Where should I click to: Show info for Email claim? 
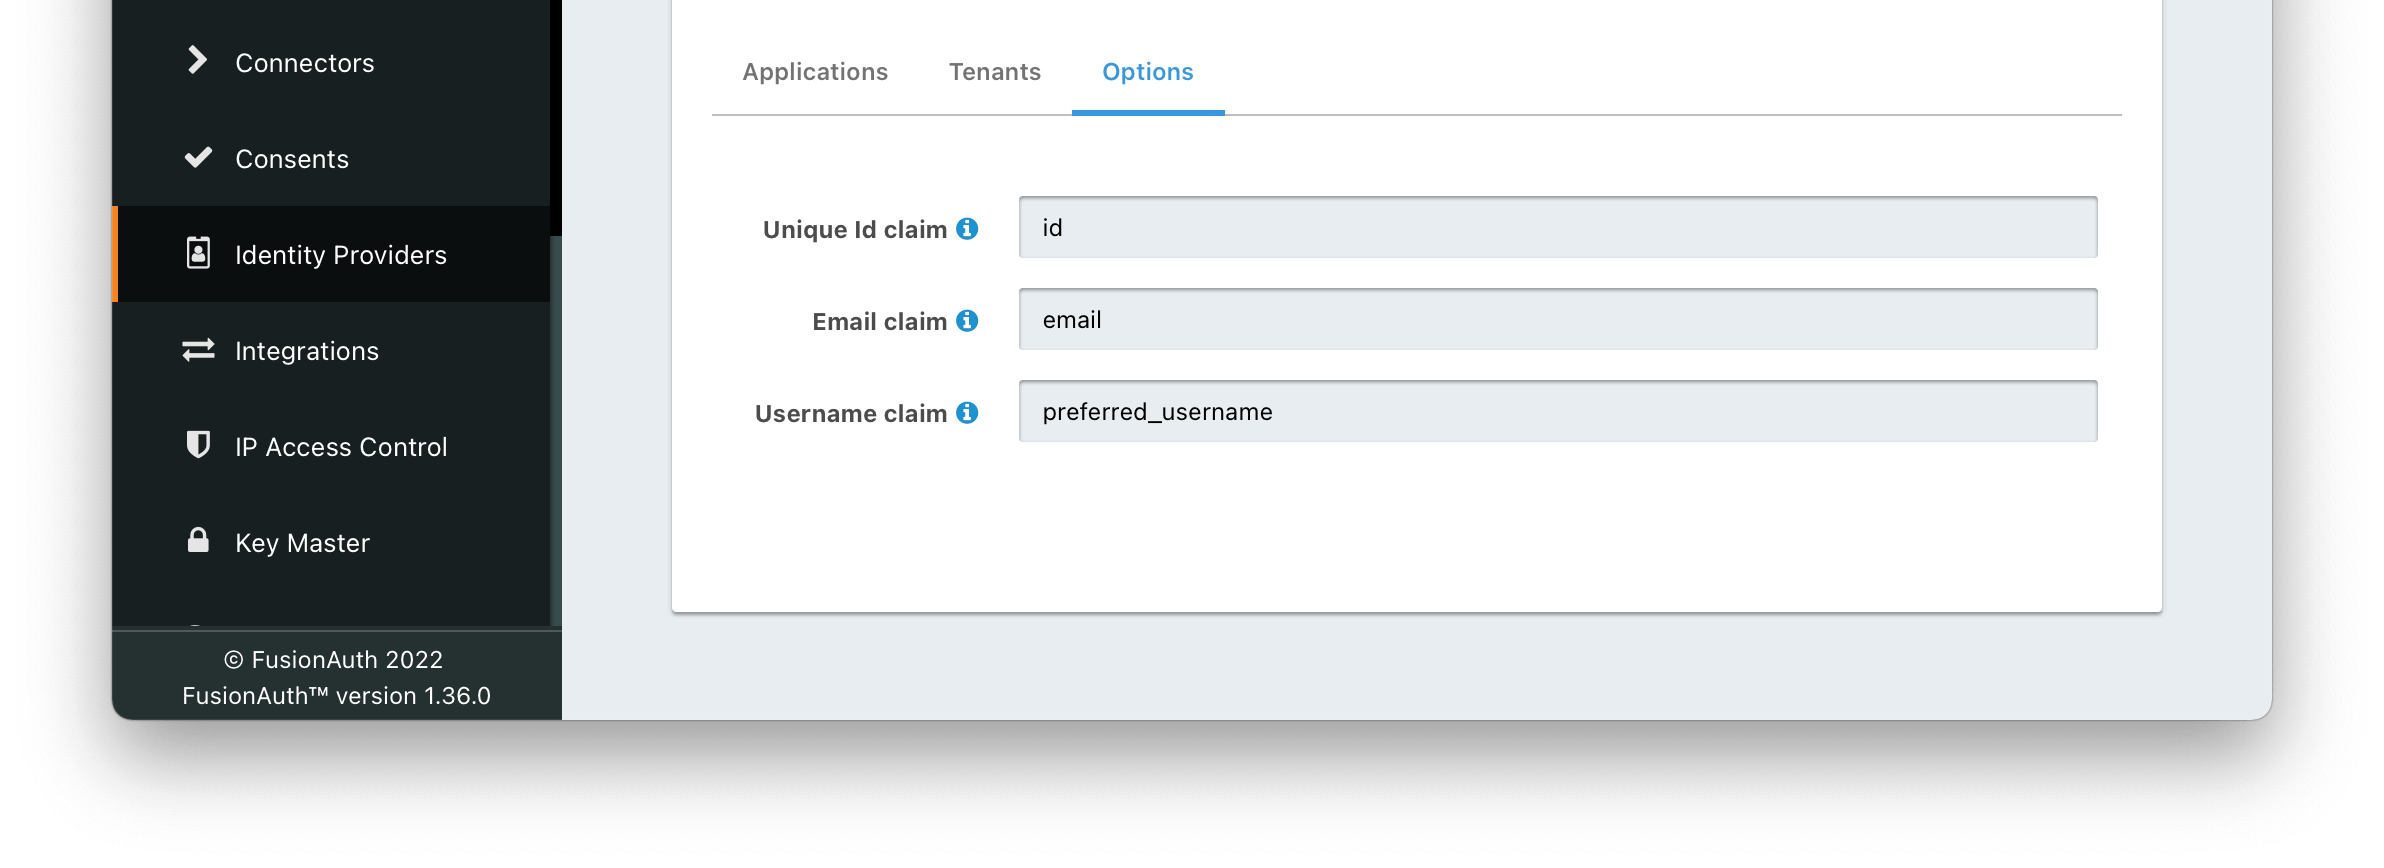(967, 321)
